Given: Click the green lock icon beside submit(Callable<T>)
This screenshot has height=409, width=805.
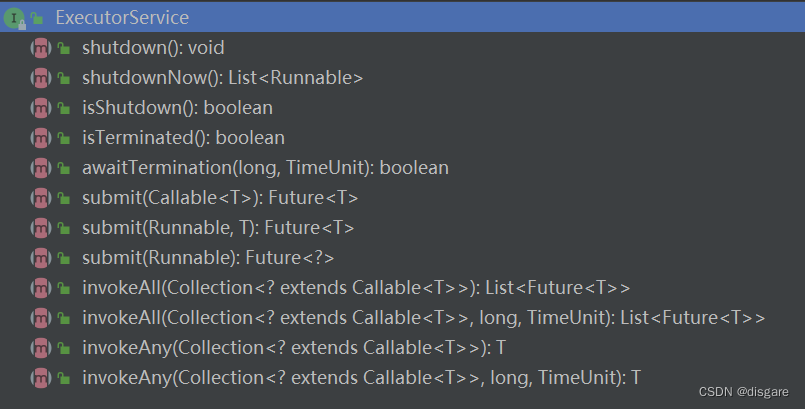Looking at the screenshot, I should [x=63, y=198].
